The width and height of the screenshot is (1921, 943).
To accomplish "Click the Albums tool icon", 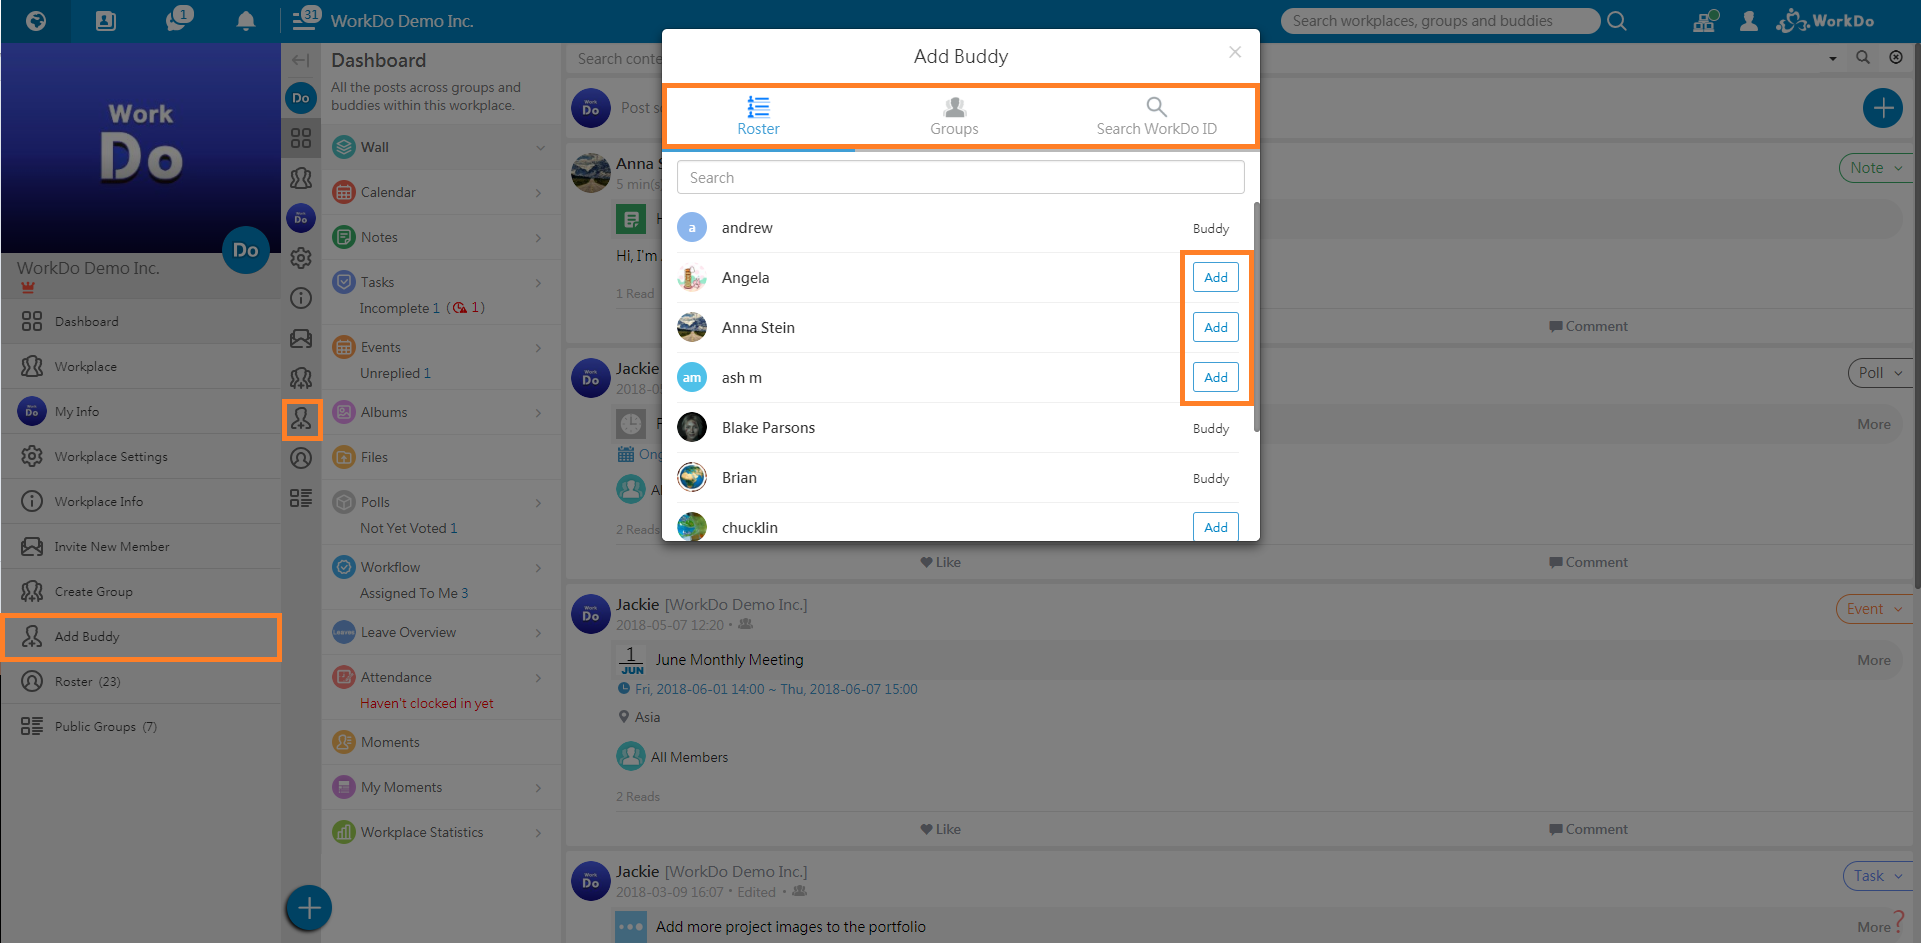I will pos(343,412).
